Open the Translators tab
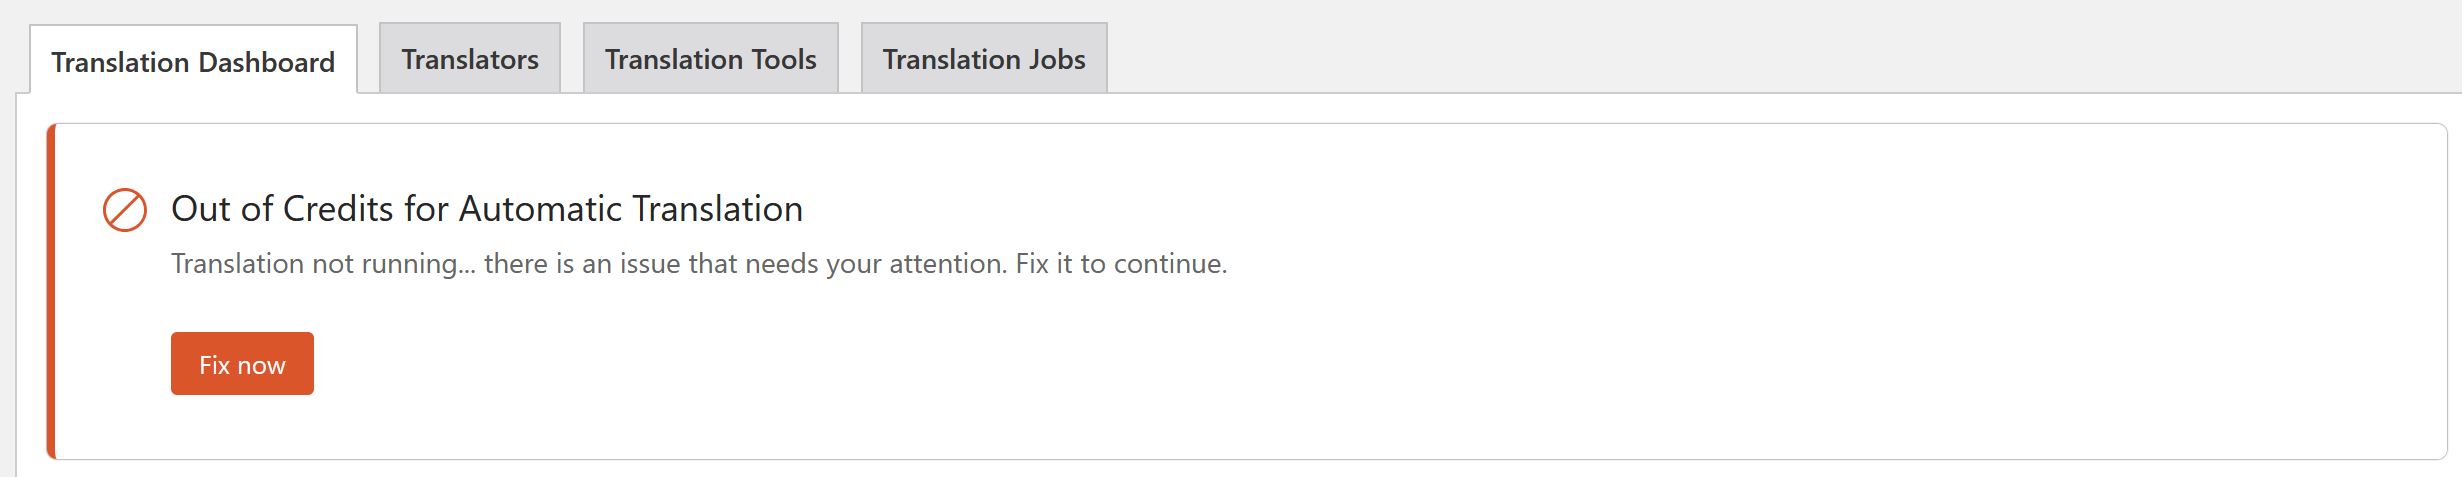The width and height of the screenshot is (2462, 477). (470, 59)
